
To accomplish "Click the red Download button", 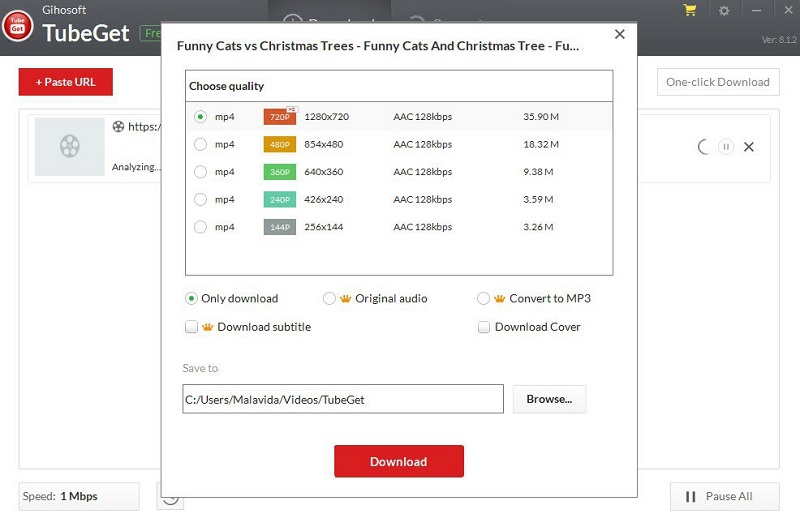I will pos(399,461).
